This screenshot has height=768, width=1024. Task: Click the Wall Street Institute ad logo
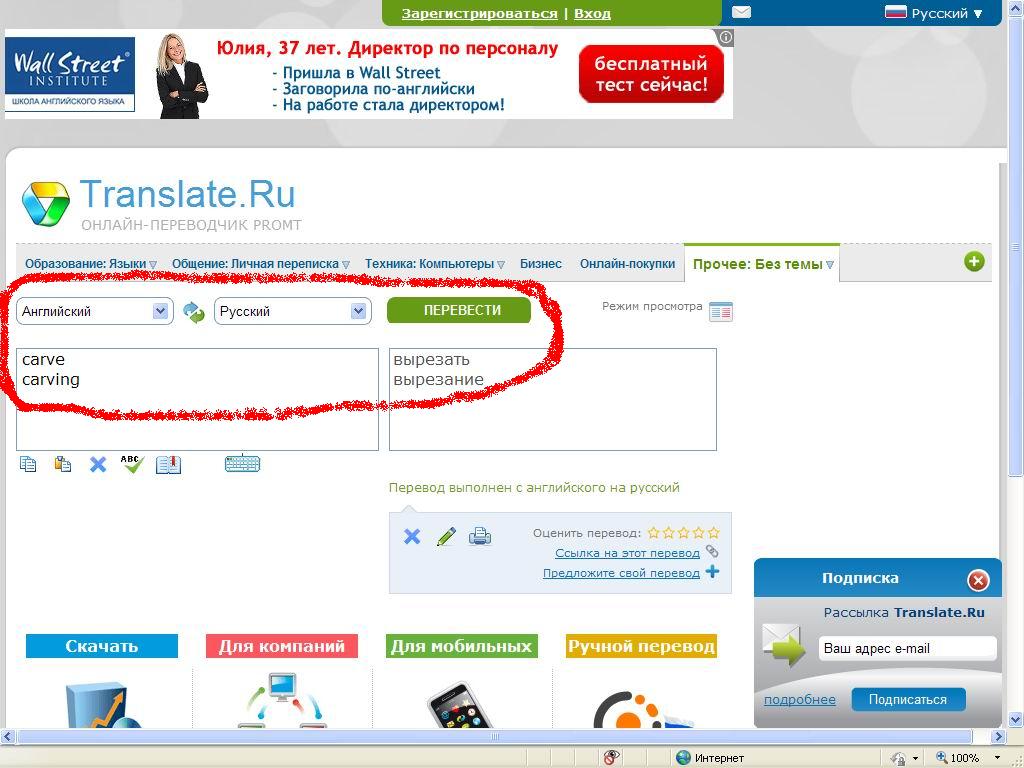click(x=70, y=74)
